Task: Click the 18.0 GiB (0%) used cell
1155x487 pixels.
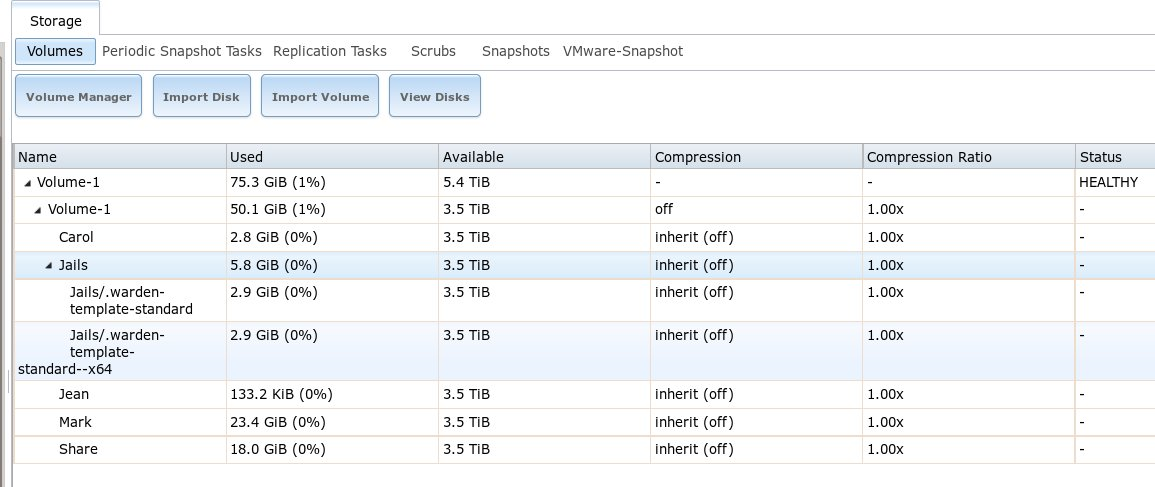Action: pyautogui.click(x=332, y=449)
